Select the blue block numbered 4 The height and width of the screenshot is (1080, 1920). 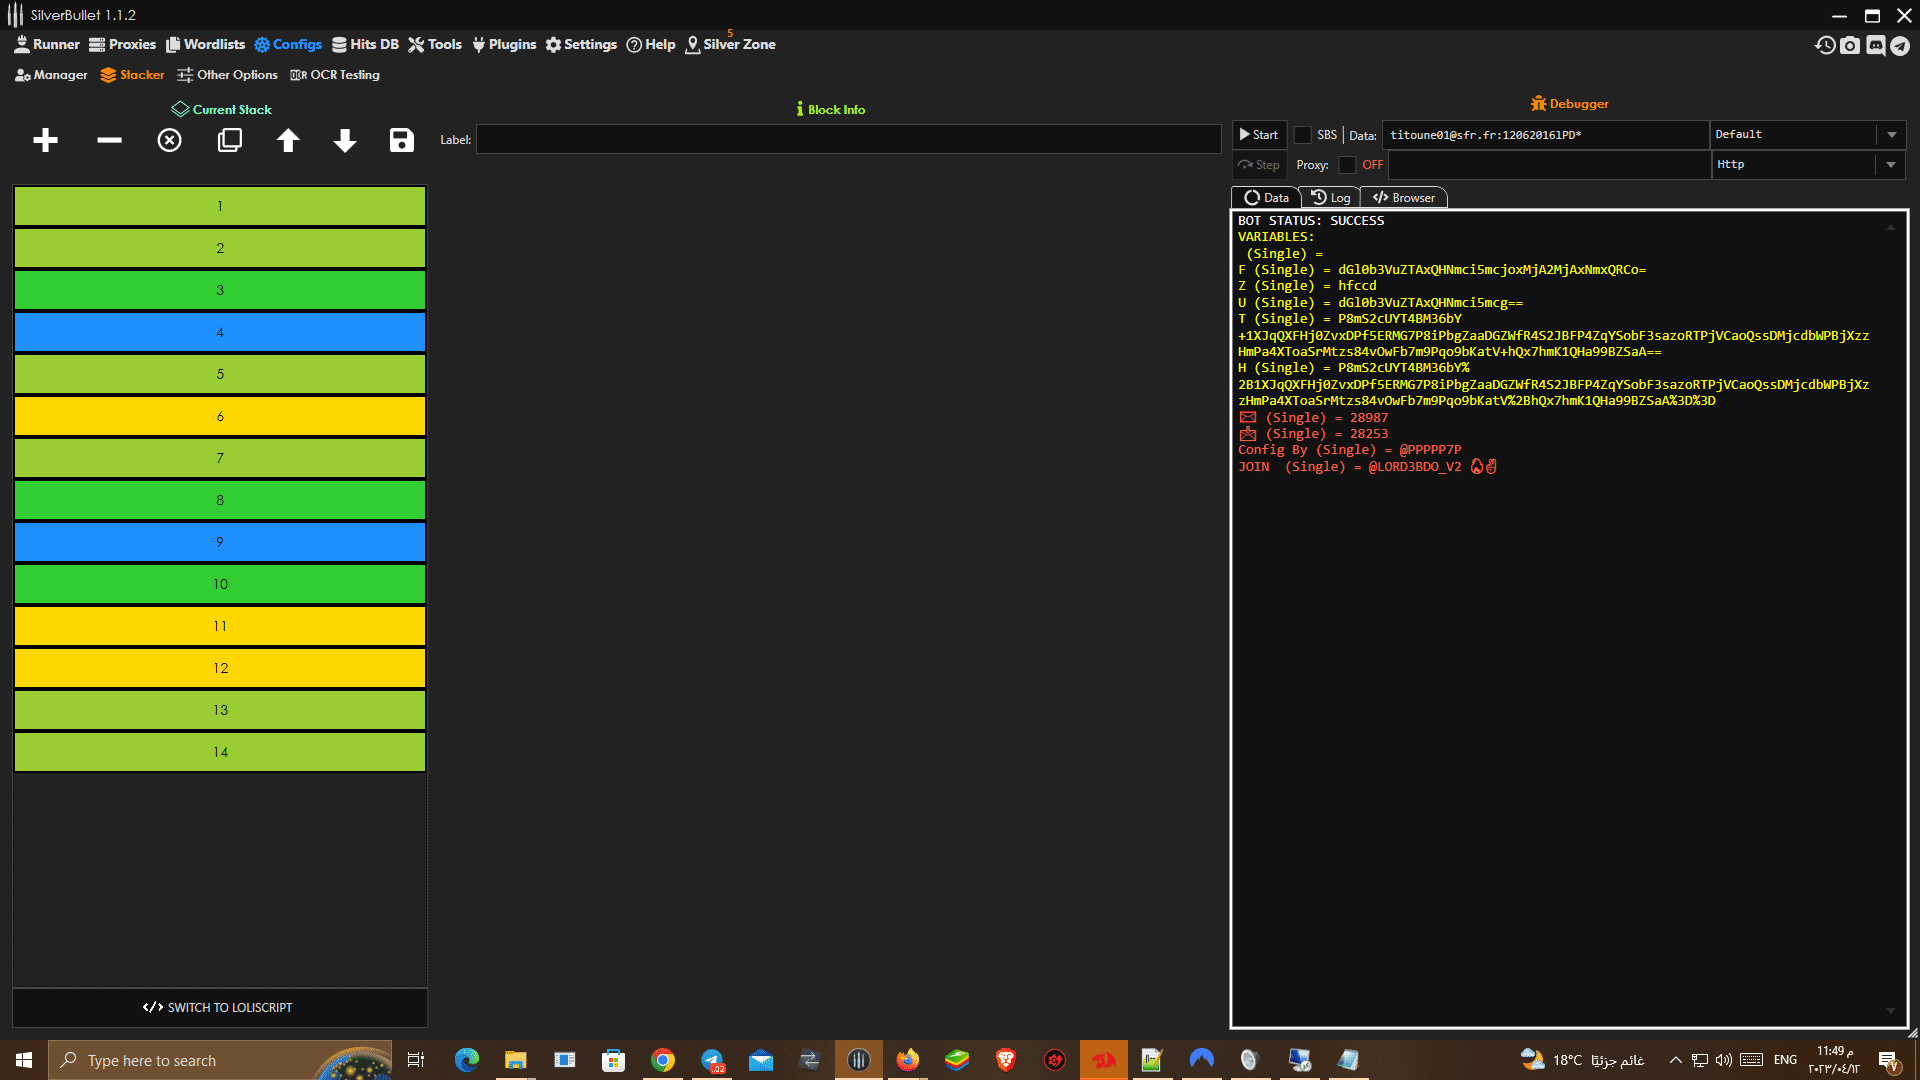point(220,332)
